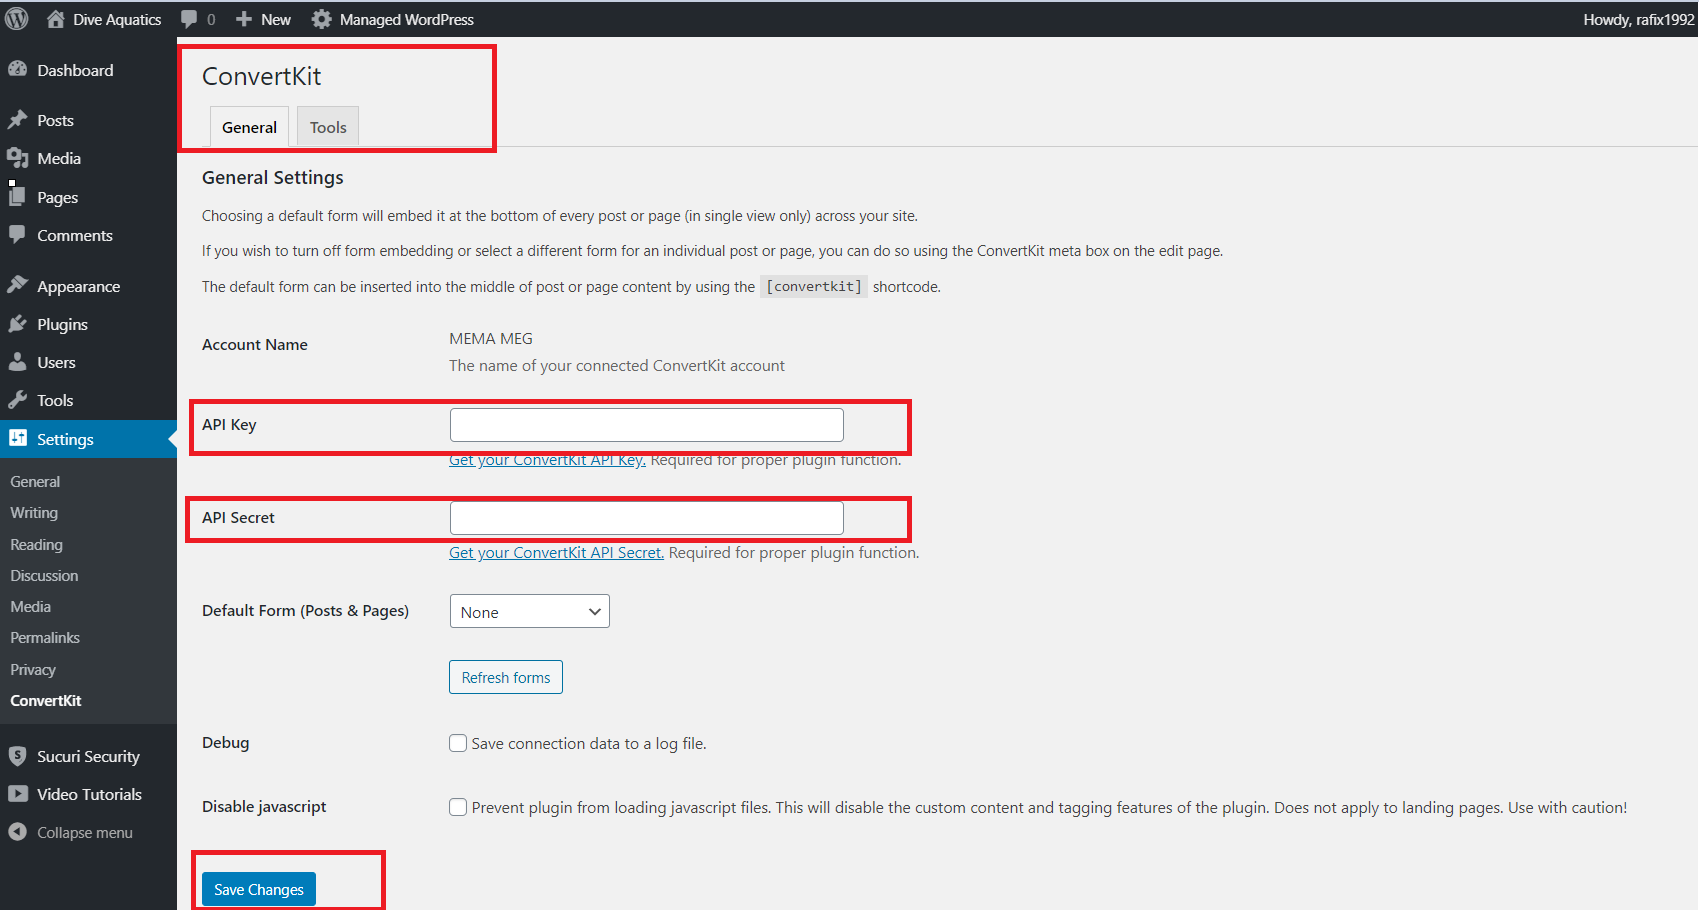
Task: Click the Save Changes button
Action: coord(257,888)
